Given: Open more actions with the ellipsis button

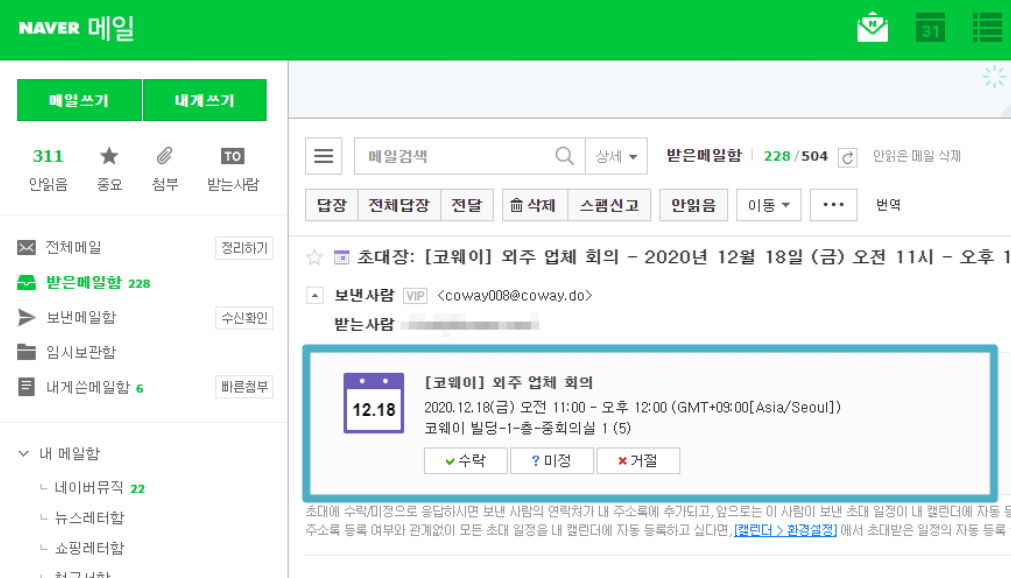Looking at the screenshot, I should (833, 205).
